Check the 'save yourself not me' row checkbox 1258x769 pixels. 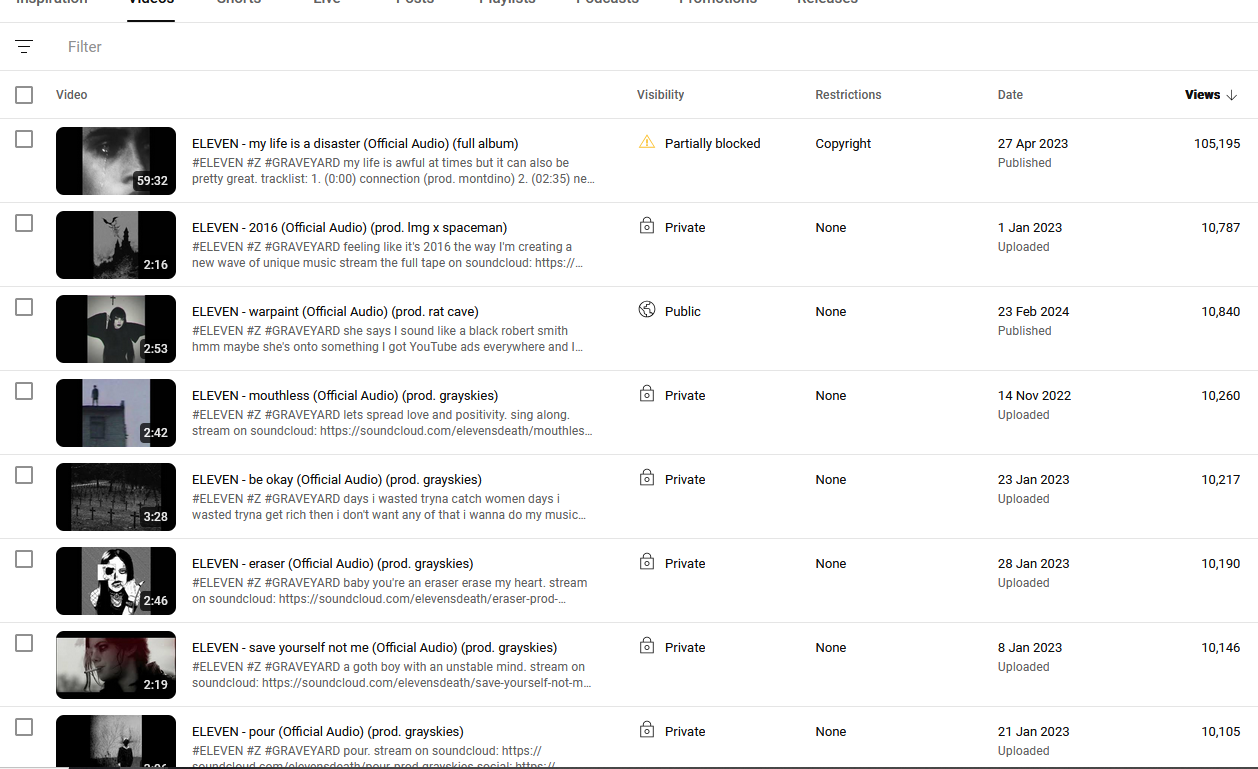click(24, 643)
